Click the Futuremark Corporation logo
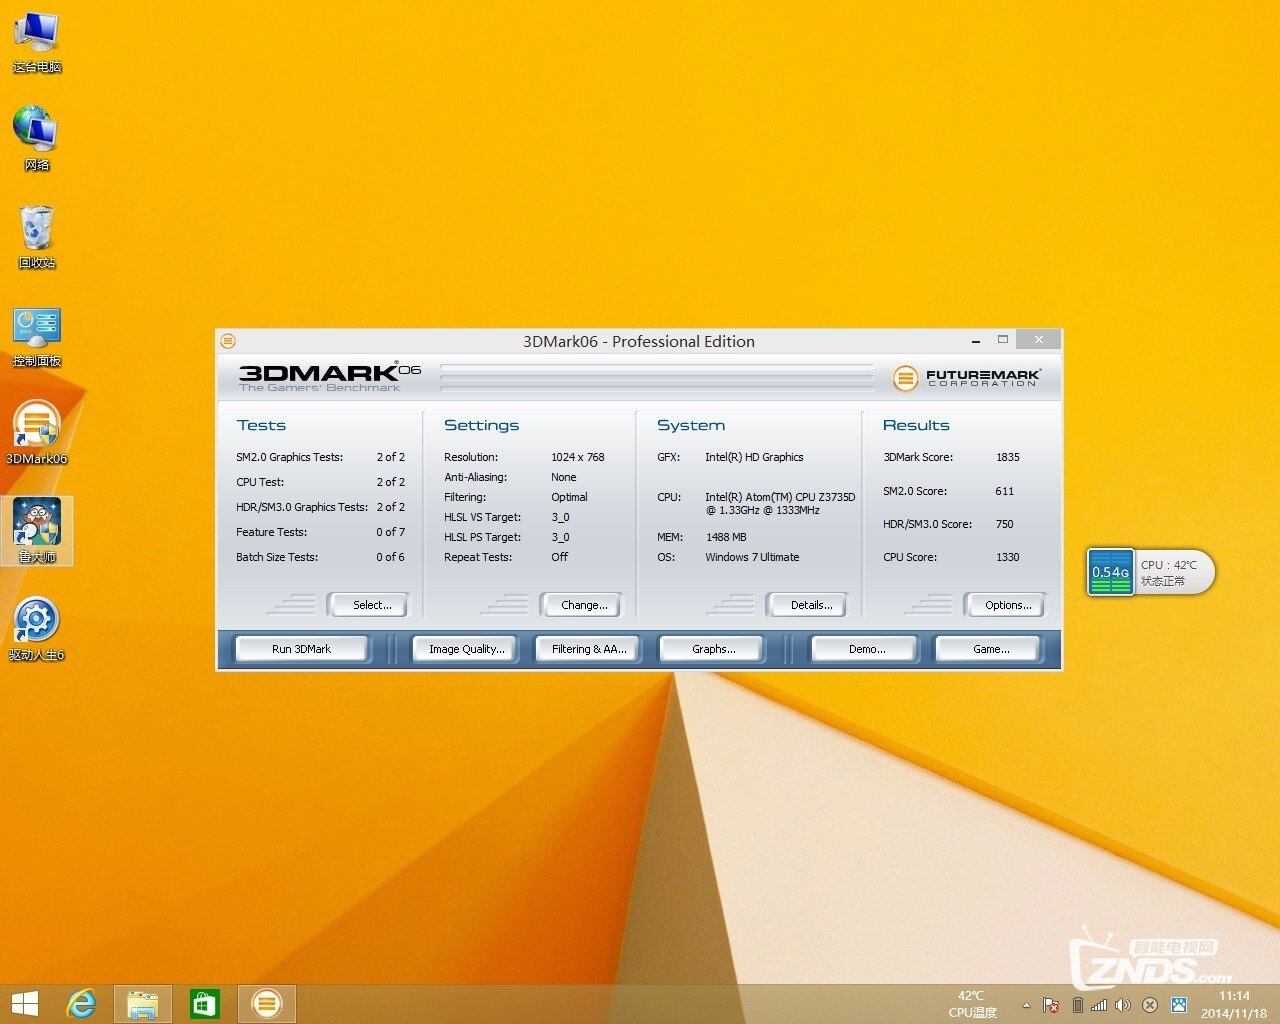Viewport: 1280px width, 1024px height. [x=966, y=377]
